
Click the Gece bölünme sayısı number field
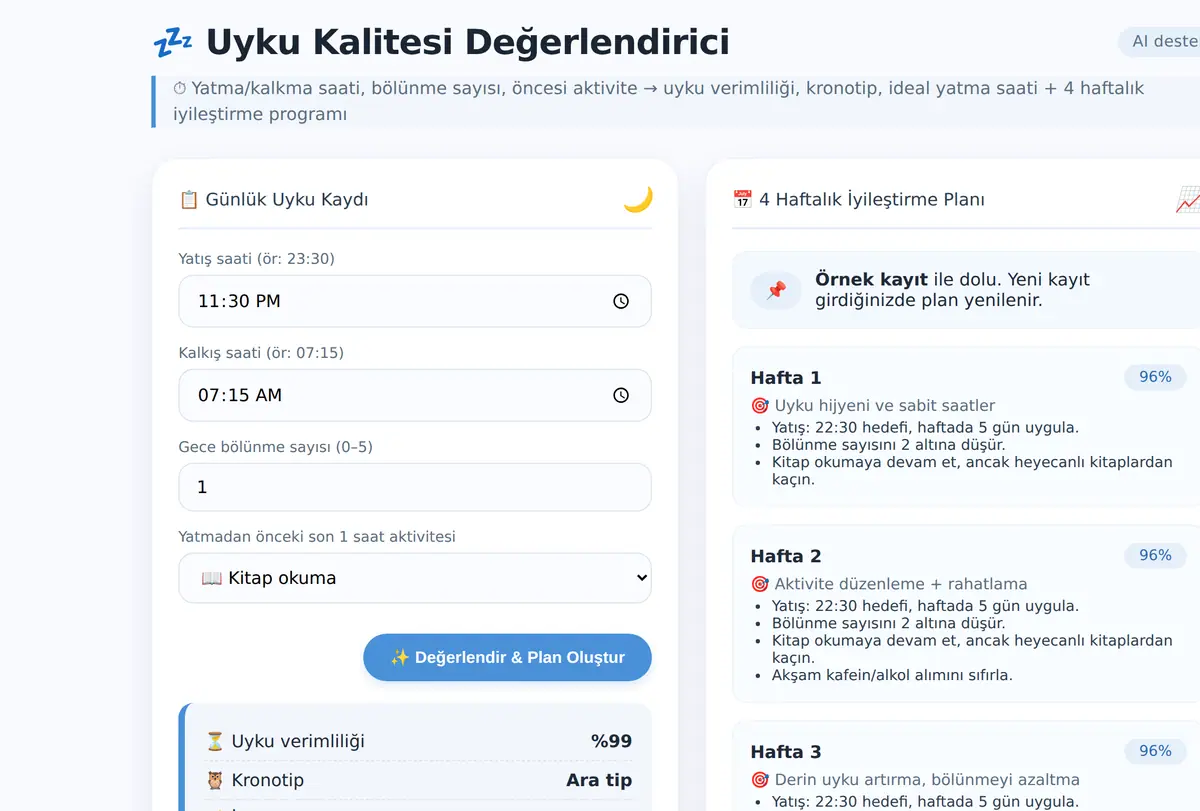click(415, 487)
